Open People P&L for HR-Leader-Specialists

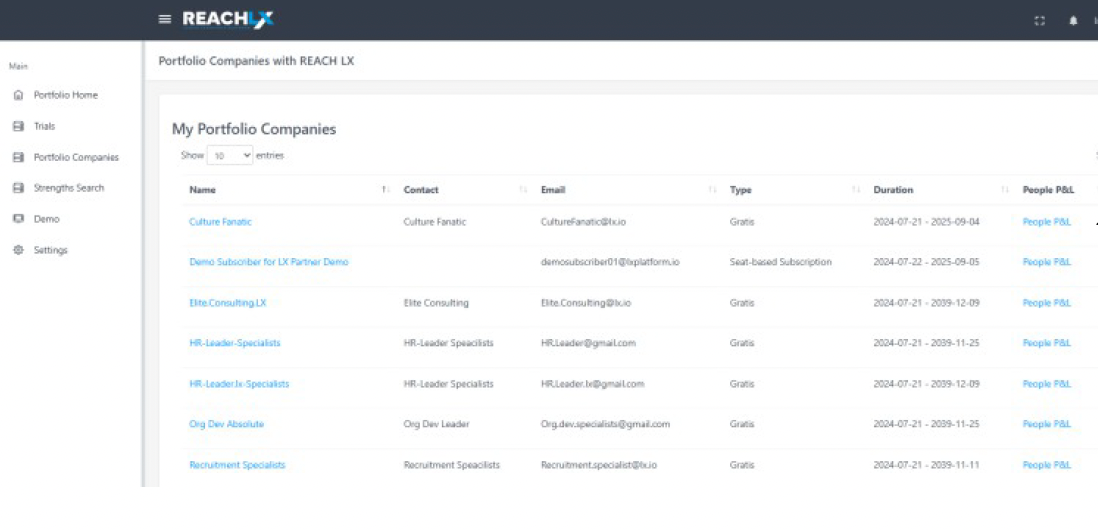[x=1047, y=343]
